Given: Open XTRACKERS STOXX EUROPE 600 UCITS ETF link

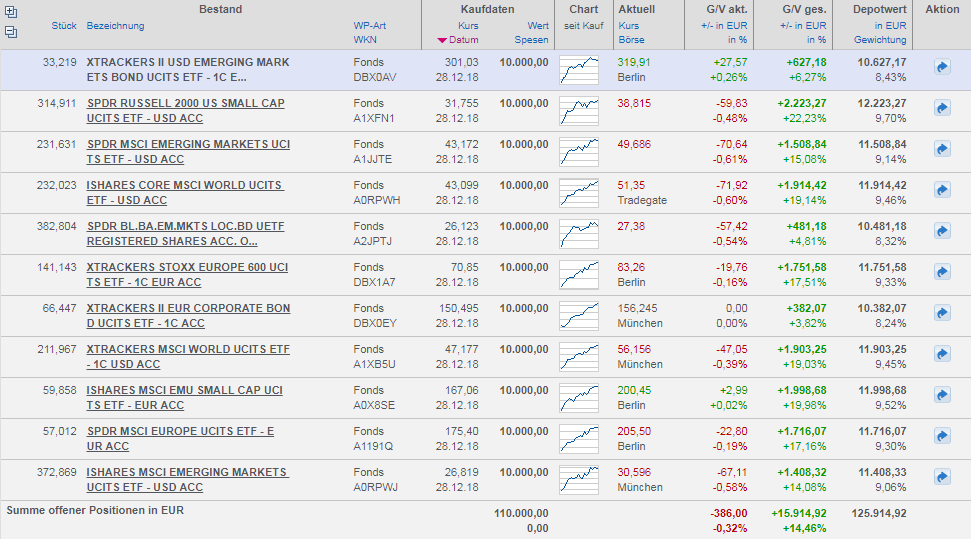Looking at the screenshot, I should [188, 274].
